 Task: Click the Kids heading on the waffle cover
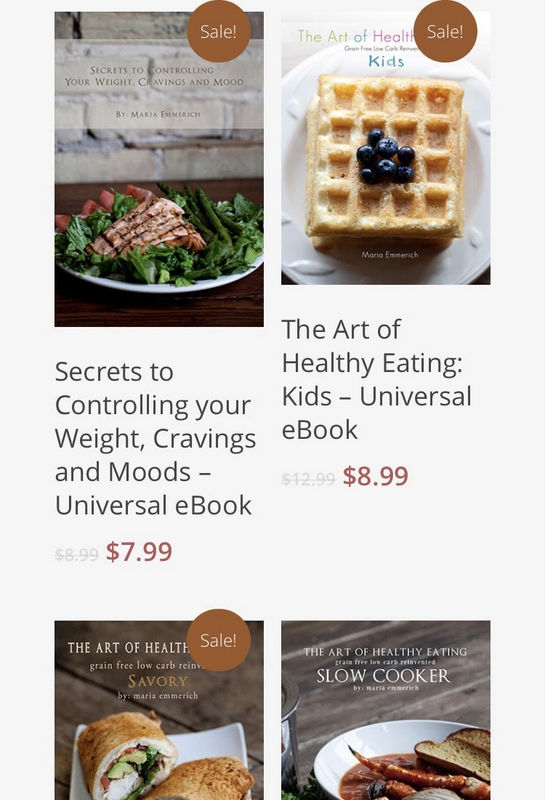point(386,62)
